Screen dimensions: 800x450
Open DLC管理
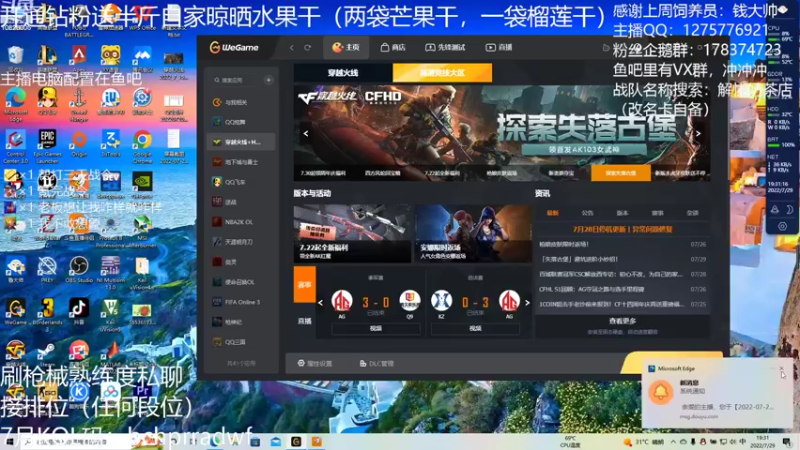[x=377, y=364]
